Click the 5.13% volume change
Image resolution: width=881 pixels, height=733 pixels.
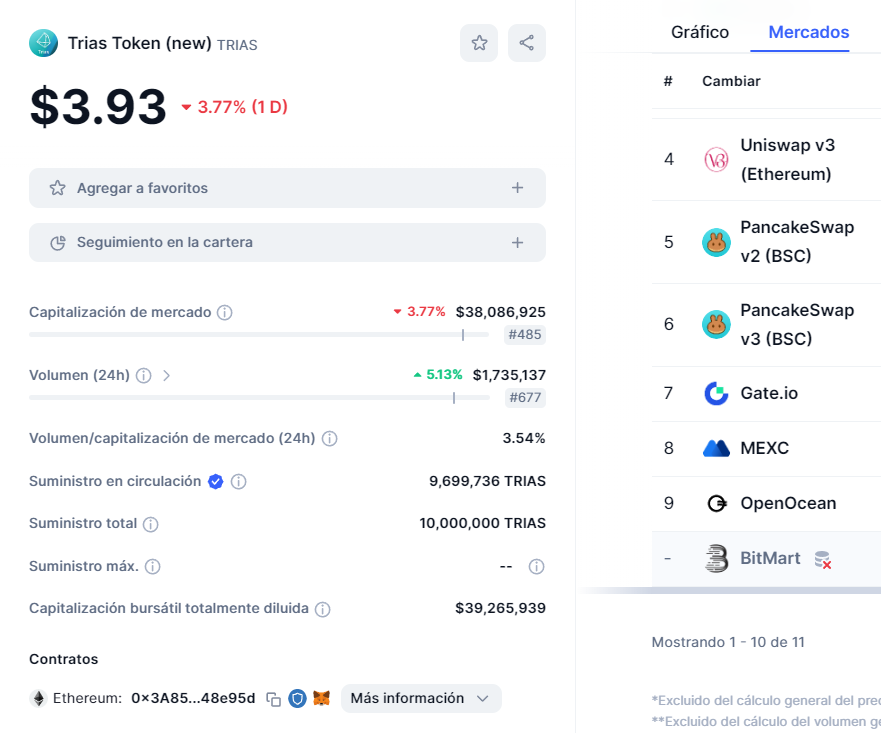click(x=438, y=375)
